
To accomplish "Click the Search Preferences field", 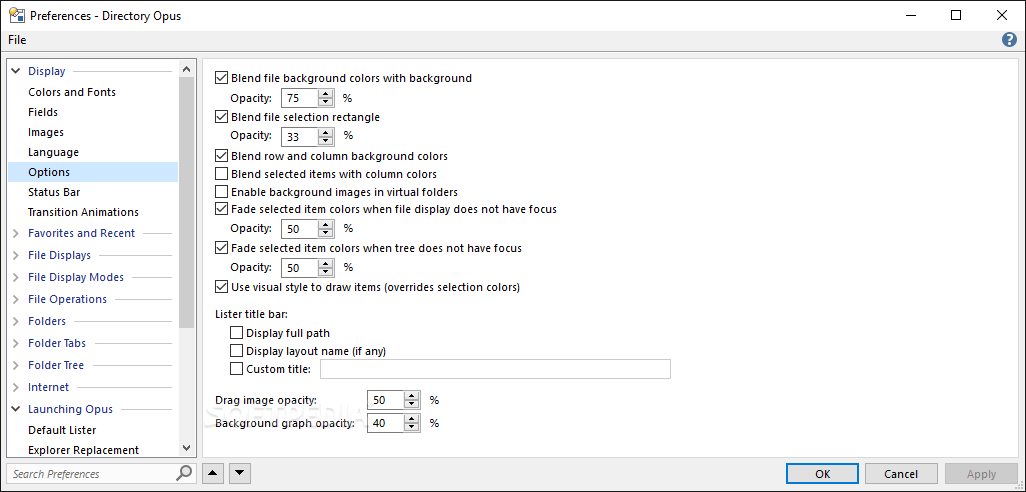I will 92,474.
